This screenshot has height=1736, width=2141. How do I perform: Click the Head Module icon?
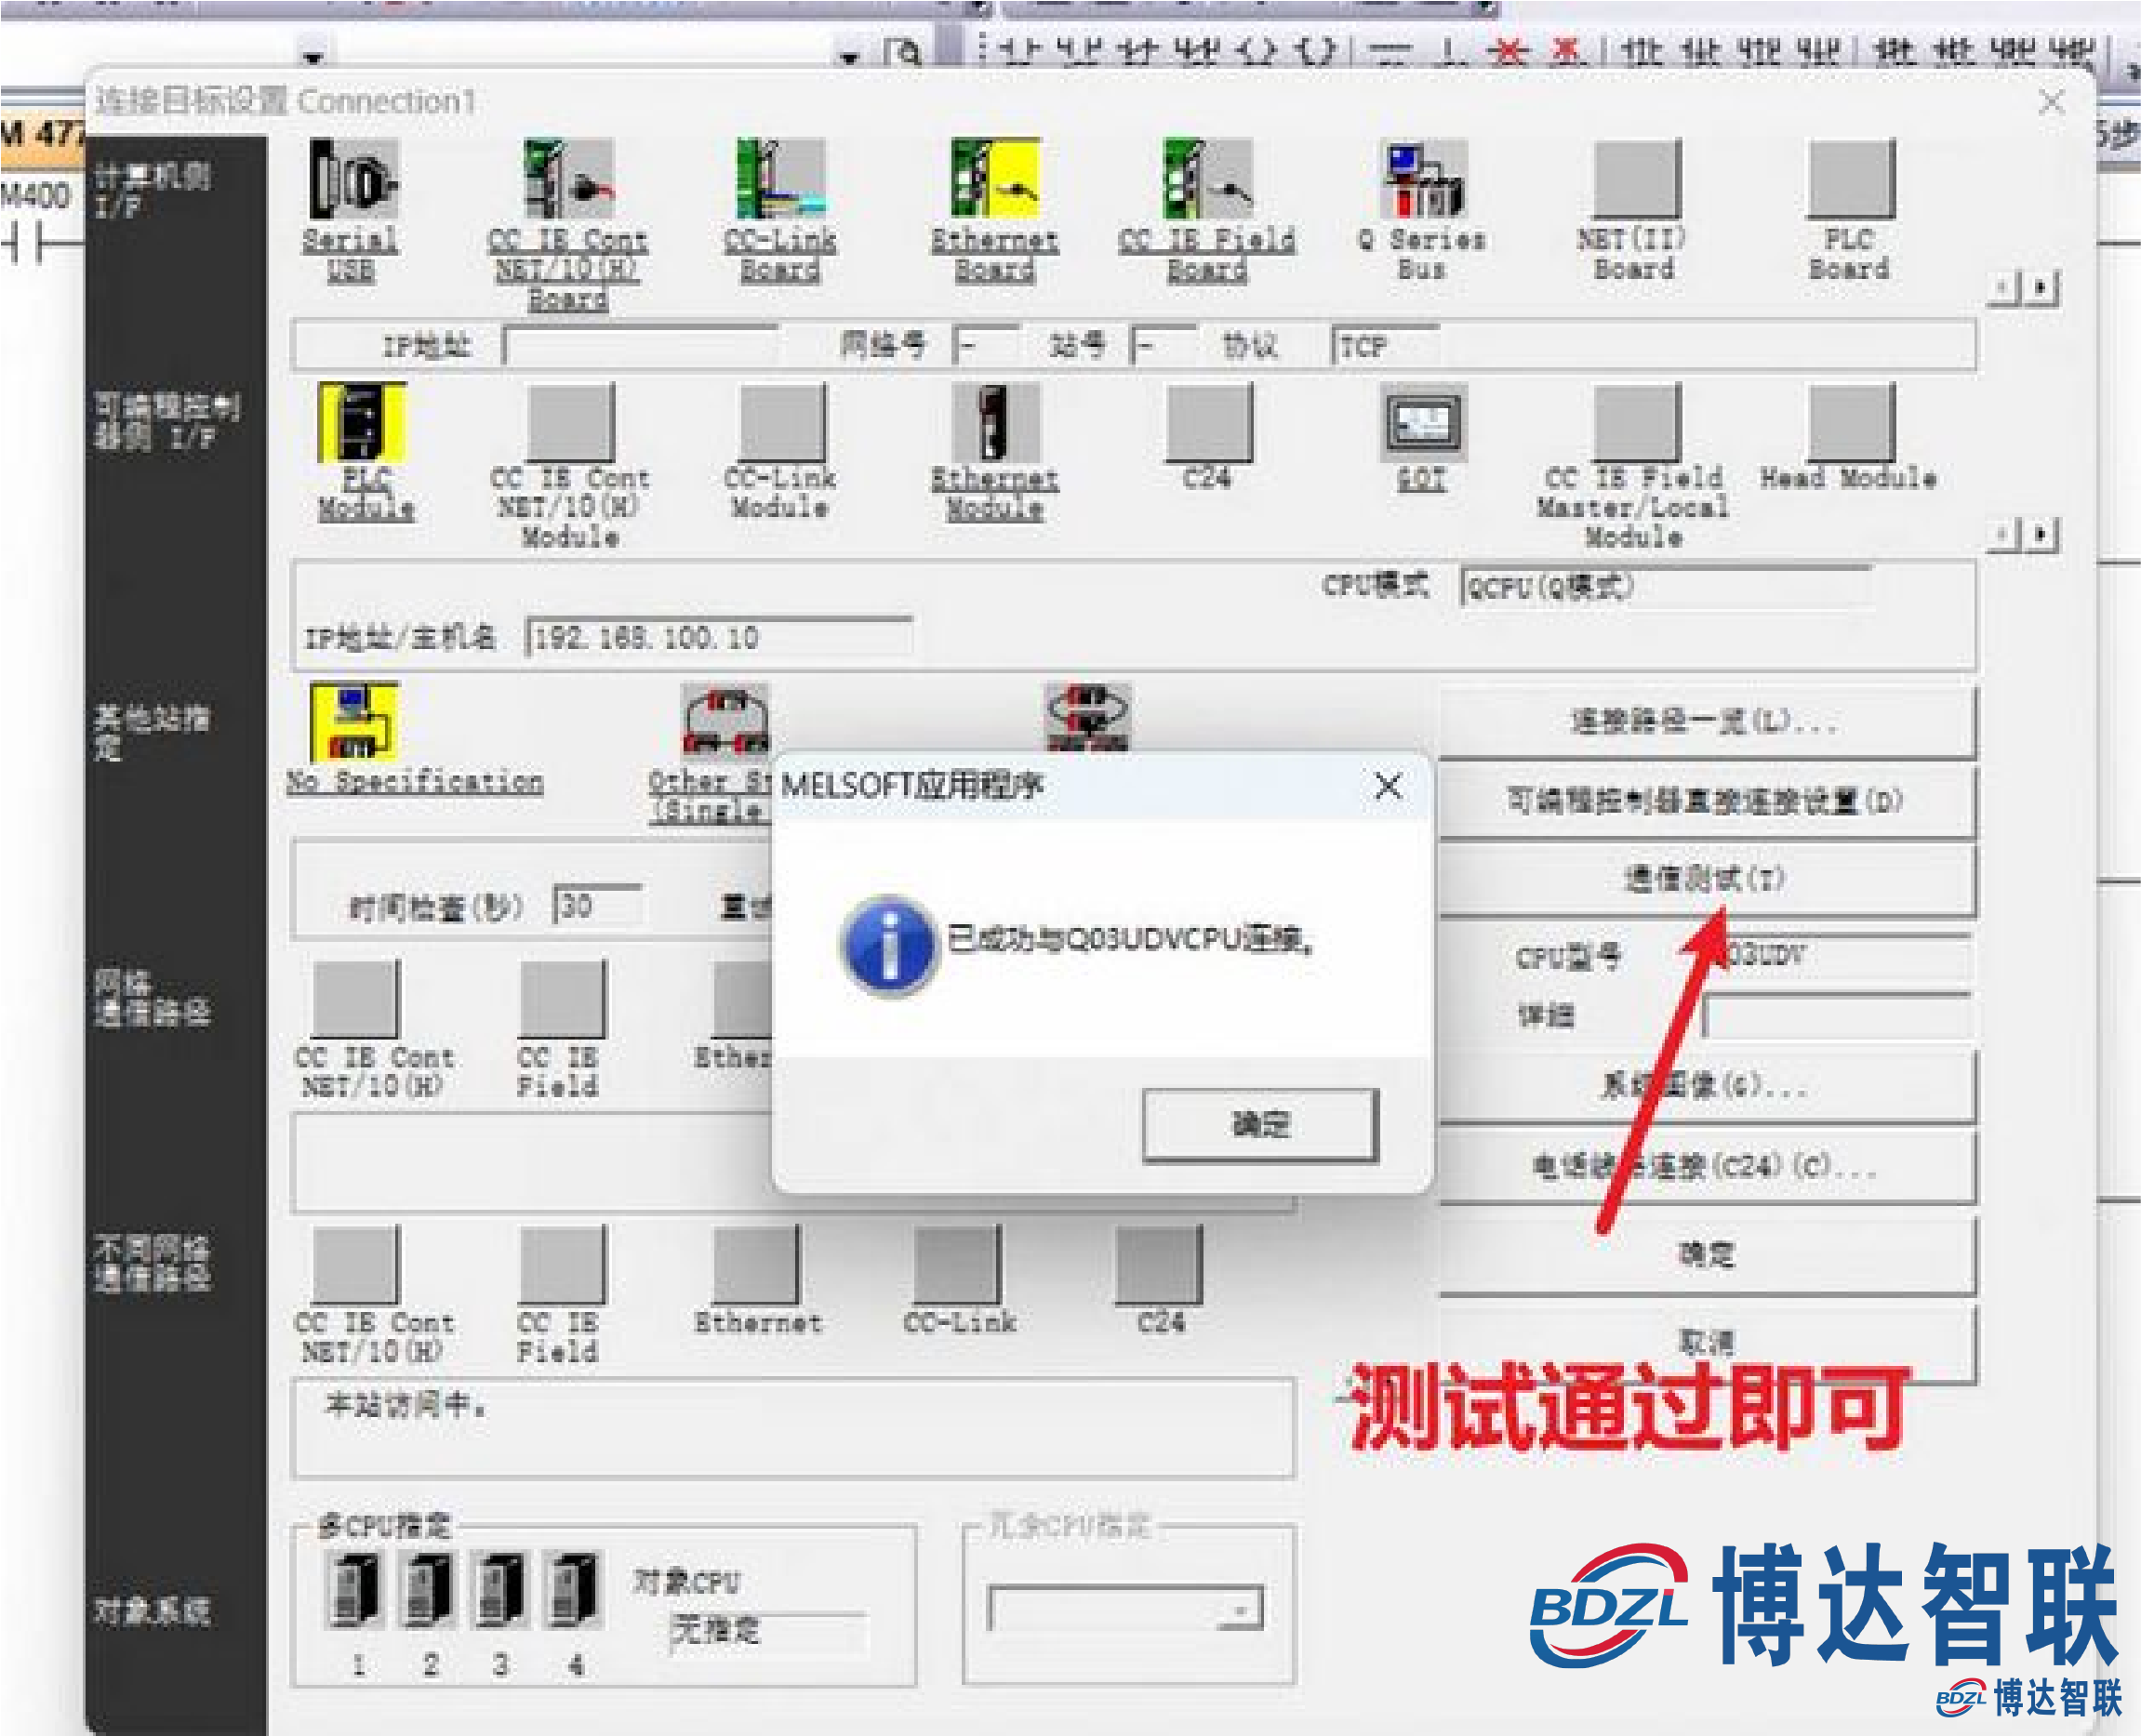pos(1851,421)
